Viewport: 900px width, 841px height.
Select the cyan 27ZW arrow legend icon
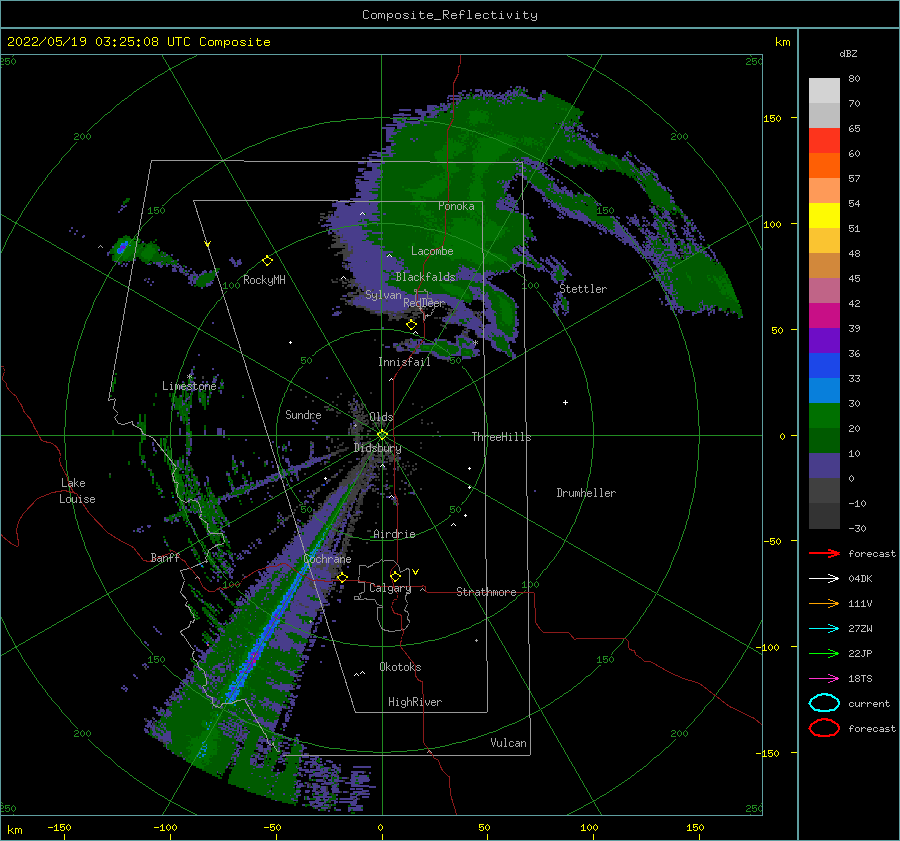[x=824, y=629]
